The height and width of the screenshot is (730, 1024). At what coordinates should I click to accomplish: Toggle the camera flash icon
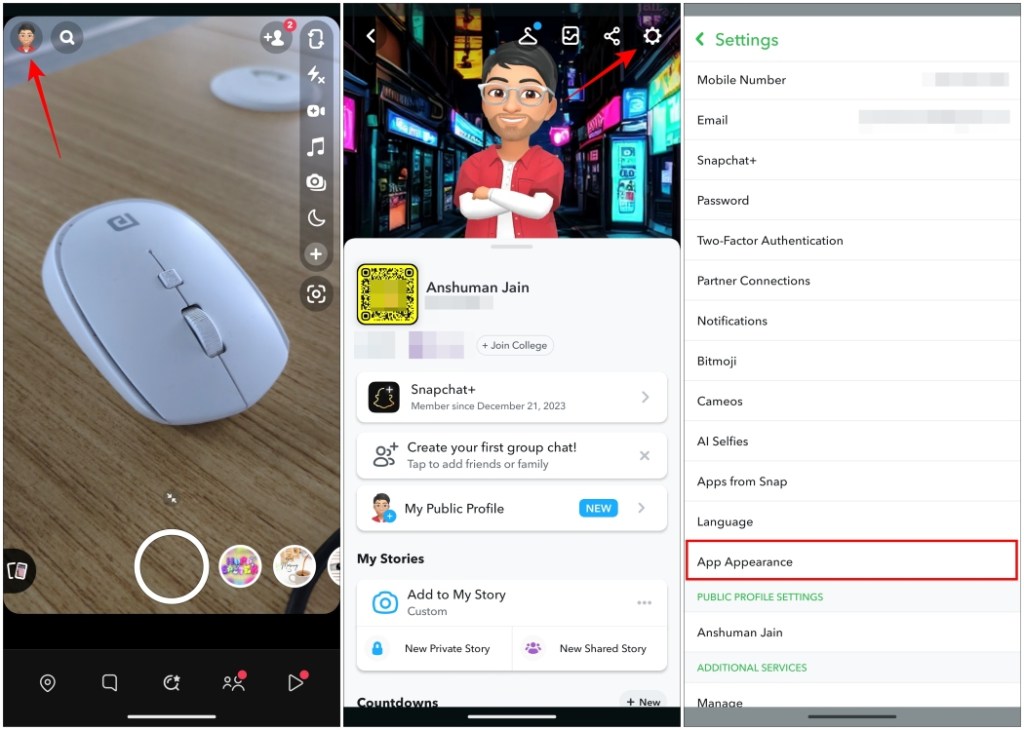[x=316, y=74]
